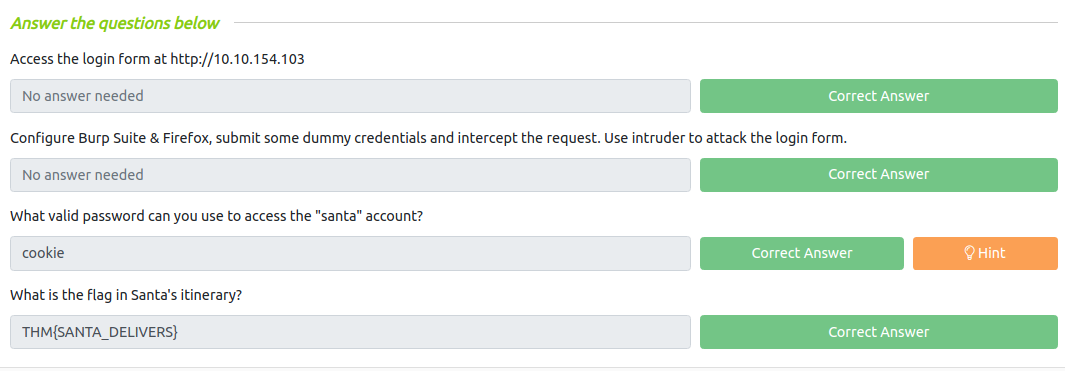Click the horizontal rule beside the heading

click(645, 23)
